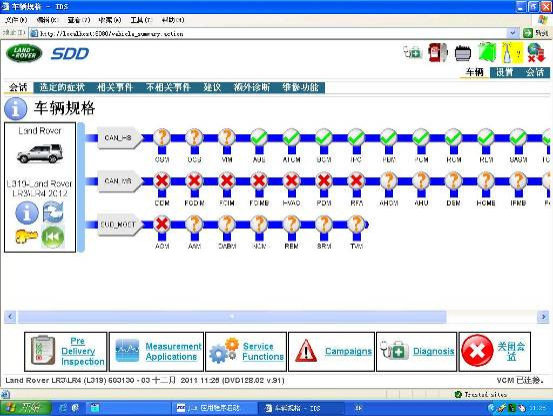Click the green rewind icon in vehicle panel
This screenshot has width=553, height=416.
pyautogui.click(x=53, y=237)
